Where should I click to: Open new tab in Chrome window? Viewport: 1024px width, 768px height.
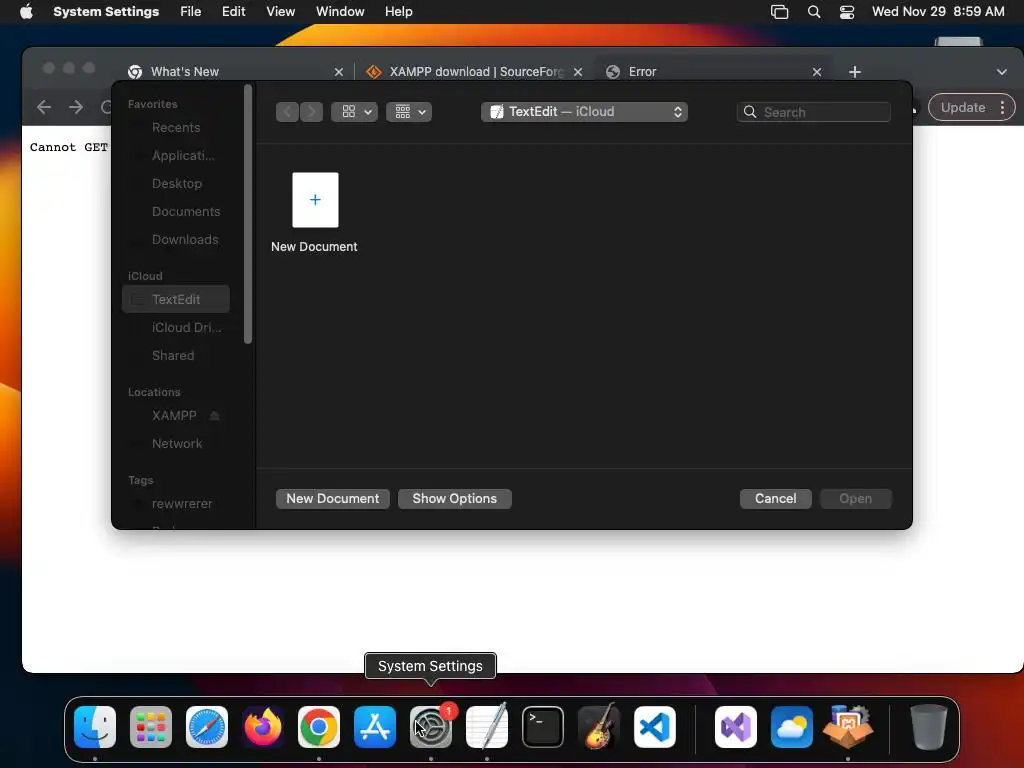point(855,72)
